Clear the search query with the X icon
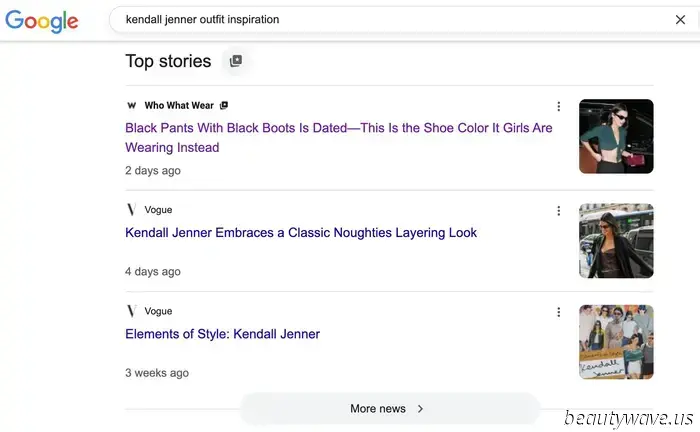 (x=680, y=20)
